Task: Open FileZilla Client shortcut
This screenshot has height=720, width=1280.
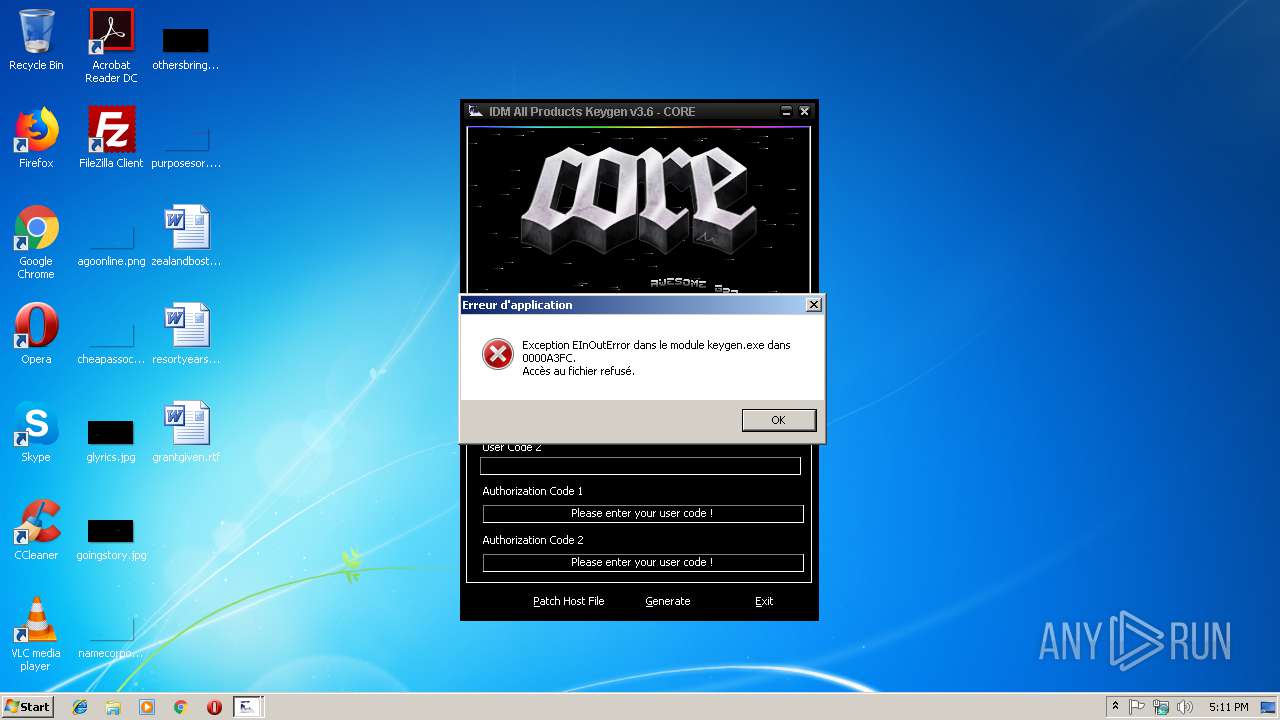Action: [111, 138]
